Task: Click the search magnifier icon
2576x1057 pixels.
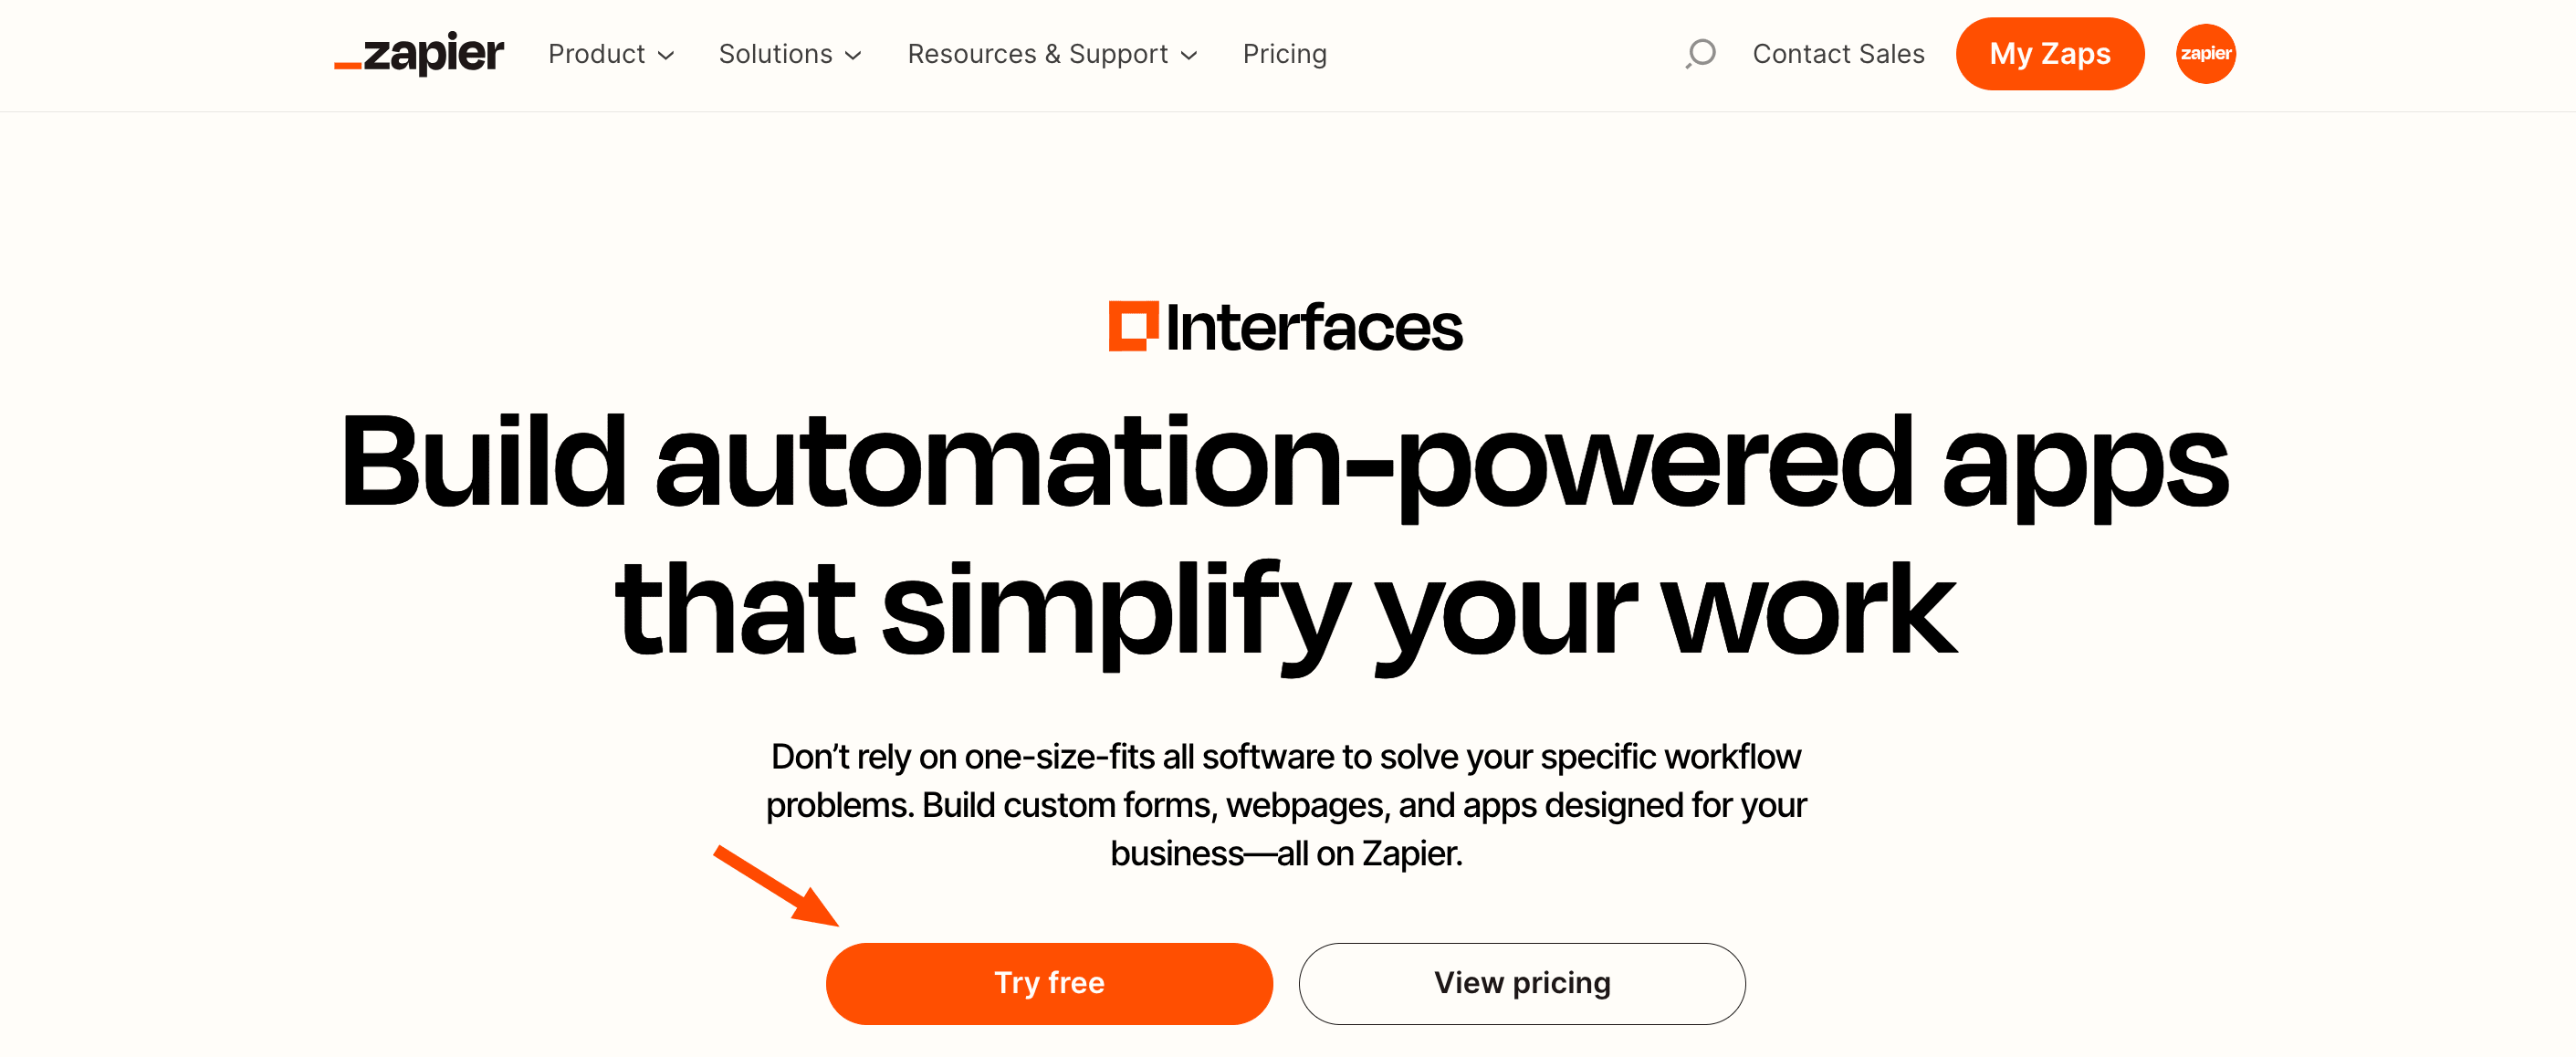Action: [x=1701, y=53]
